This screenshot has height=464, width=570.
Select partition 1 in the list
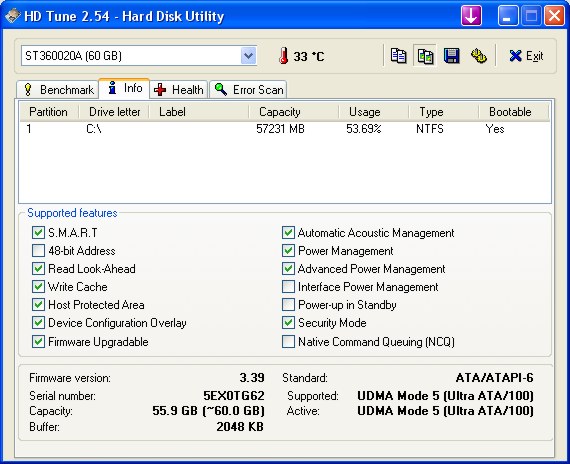coord(29,129)
